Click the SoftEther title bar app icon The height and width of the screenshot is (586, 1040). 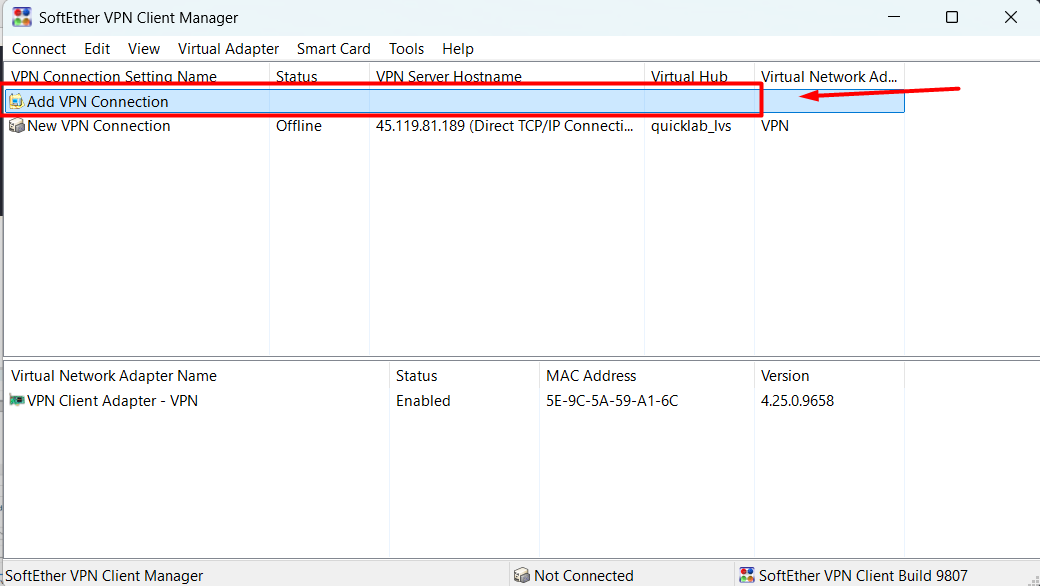point(21,18)
